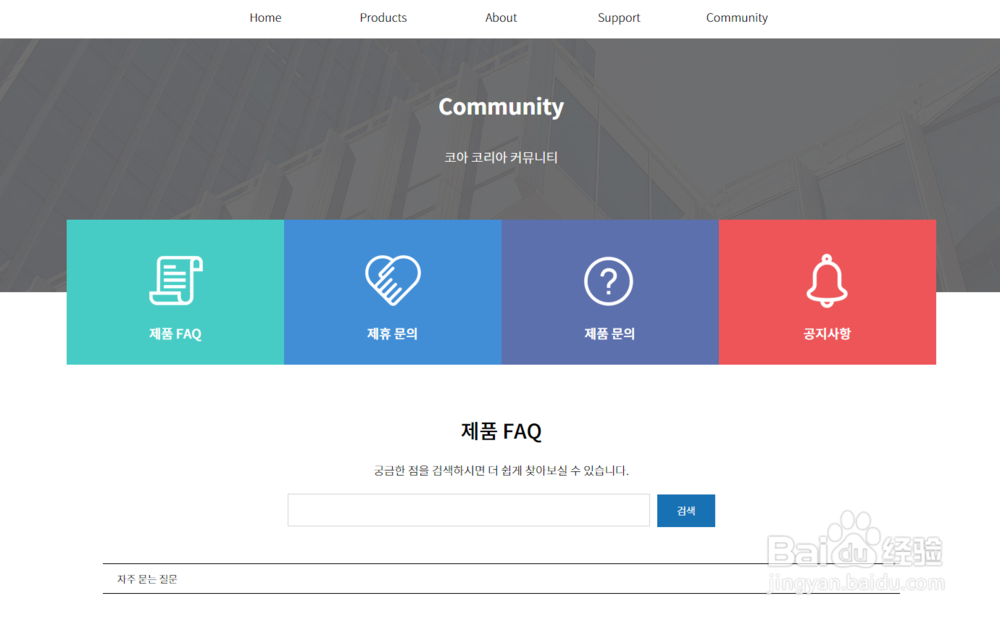Open the Support menu item
Viewport: 1000px width, 617px height.
click(619, 18)
